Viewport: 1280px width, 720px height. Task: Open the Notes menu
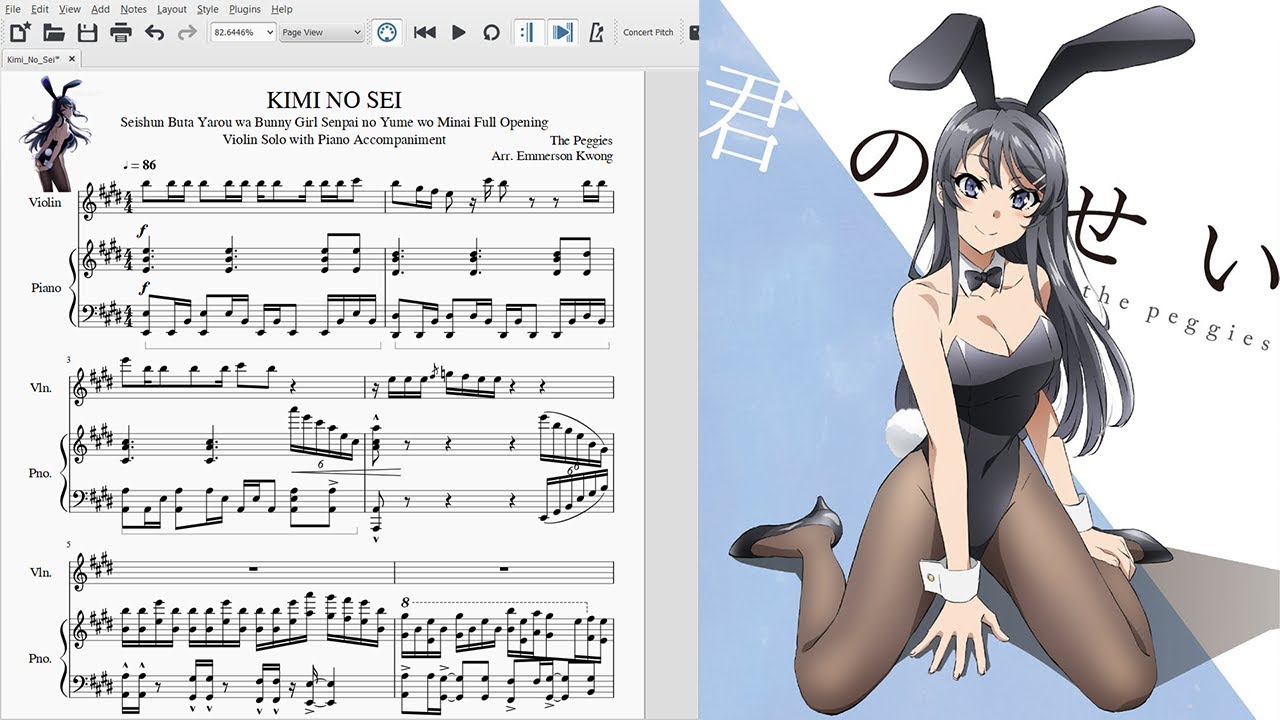click(x=133, y=9)
